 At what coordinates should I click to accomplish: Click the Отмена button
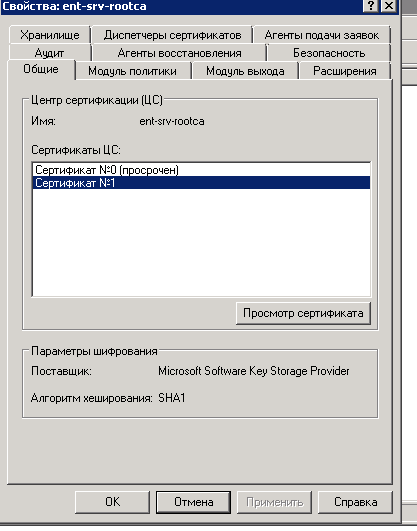(193, 502)
